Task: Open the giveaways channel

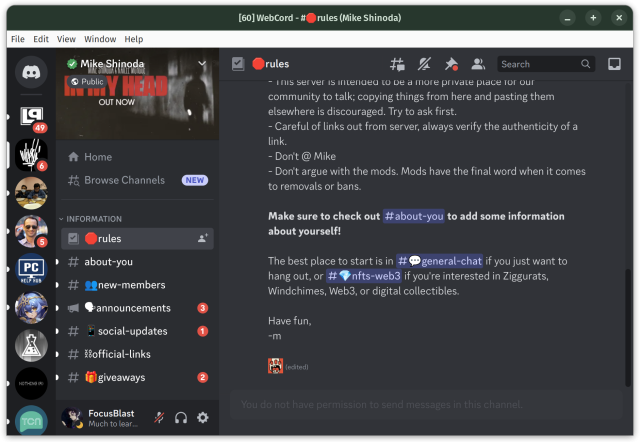Action: point(137,378)
